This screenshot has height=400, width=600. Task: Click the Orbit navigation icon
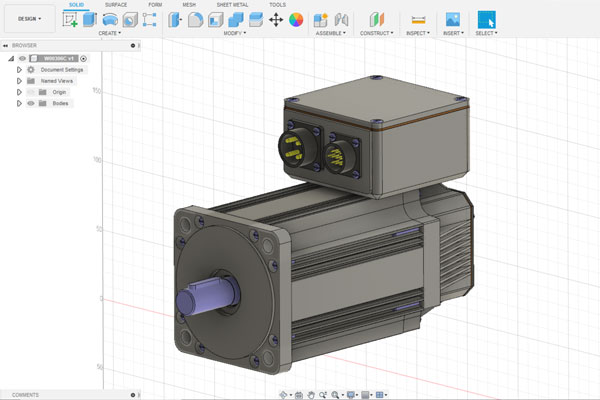284,395
